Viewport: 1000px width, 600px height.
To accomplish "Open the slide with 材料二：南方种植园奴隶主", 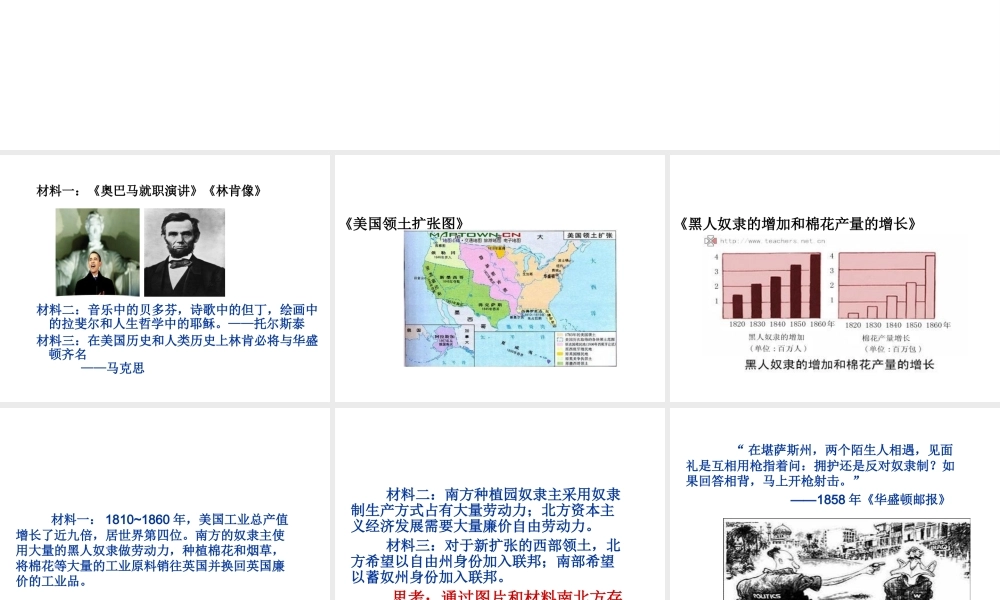I will pyautogui.click(x=499, y=504).
